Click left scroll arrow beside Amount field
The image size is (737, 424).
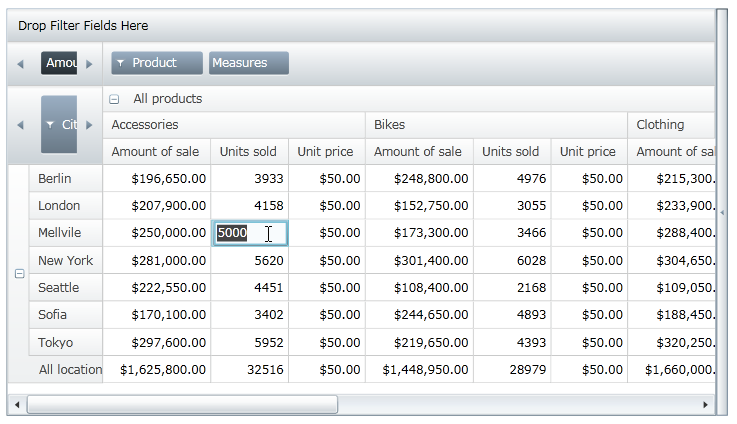(19, 64)
